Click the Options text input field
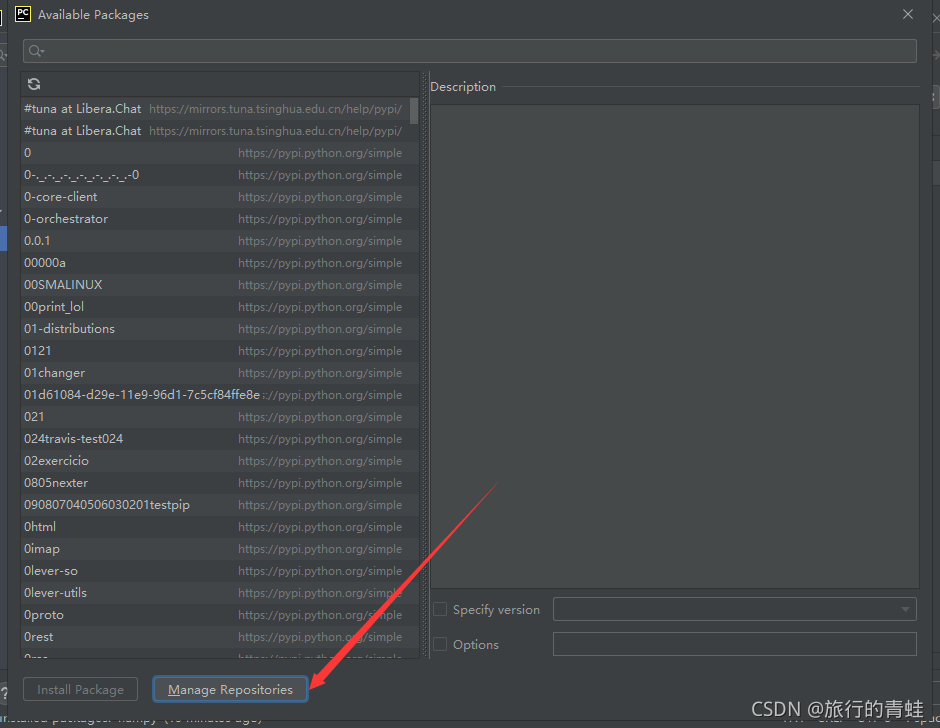 pyautogui.click(x=735, y=644)
